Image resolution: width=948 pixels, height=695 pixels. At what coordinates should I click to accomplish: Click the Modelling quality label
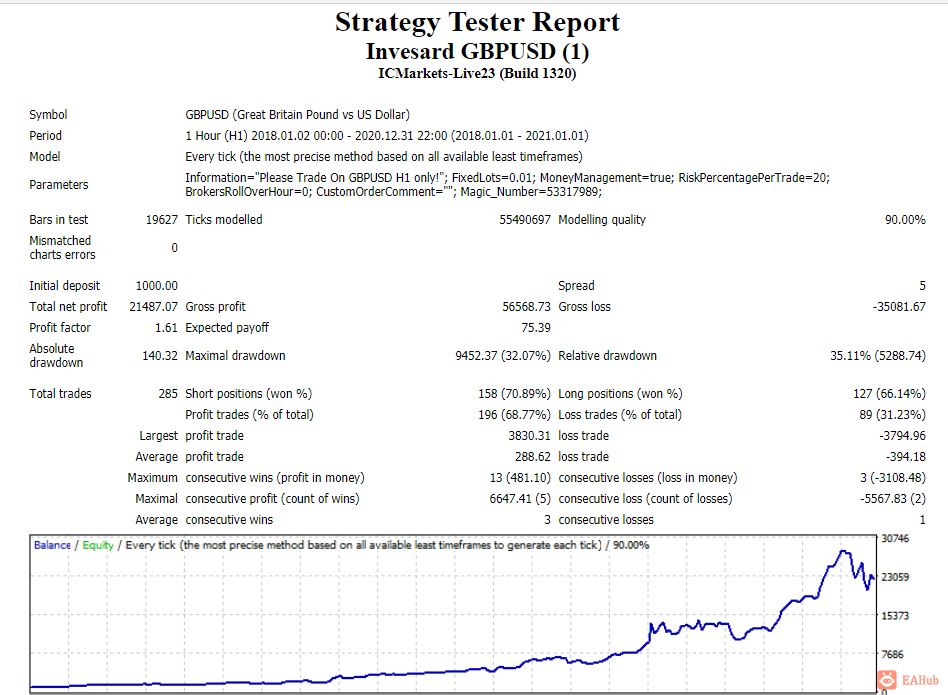click(x=602, y=219)
